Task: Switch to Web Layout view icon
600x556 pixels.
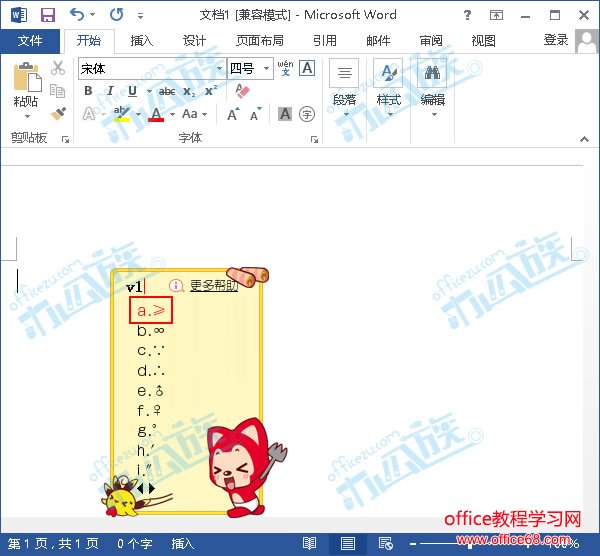Action: [x=385, y=543]
